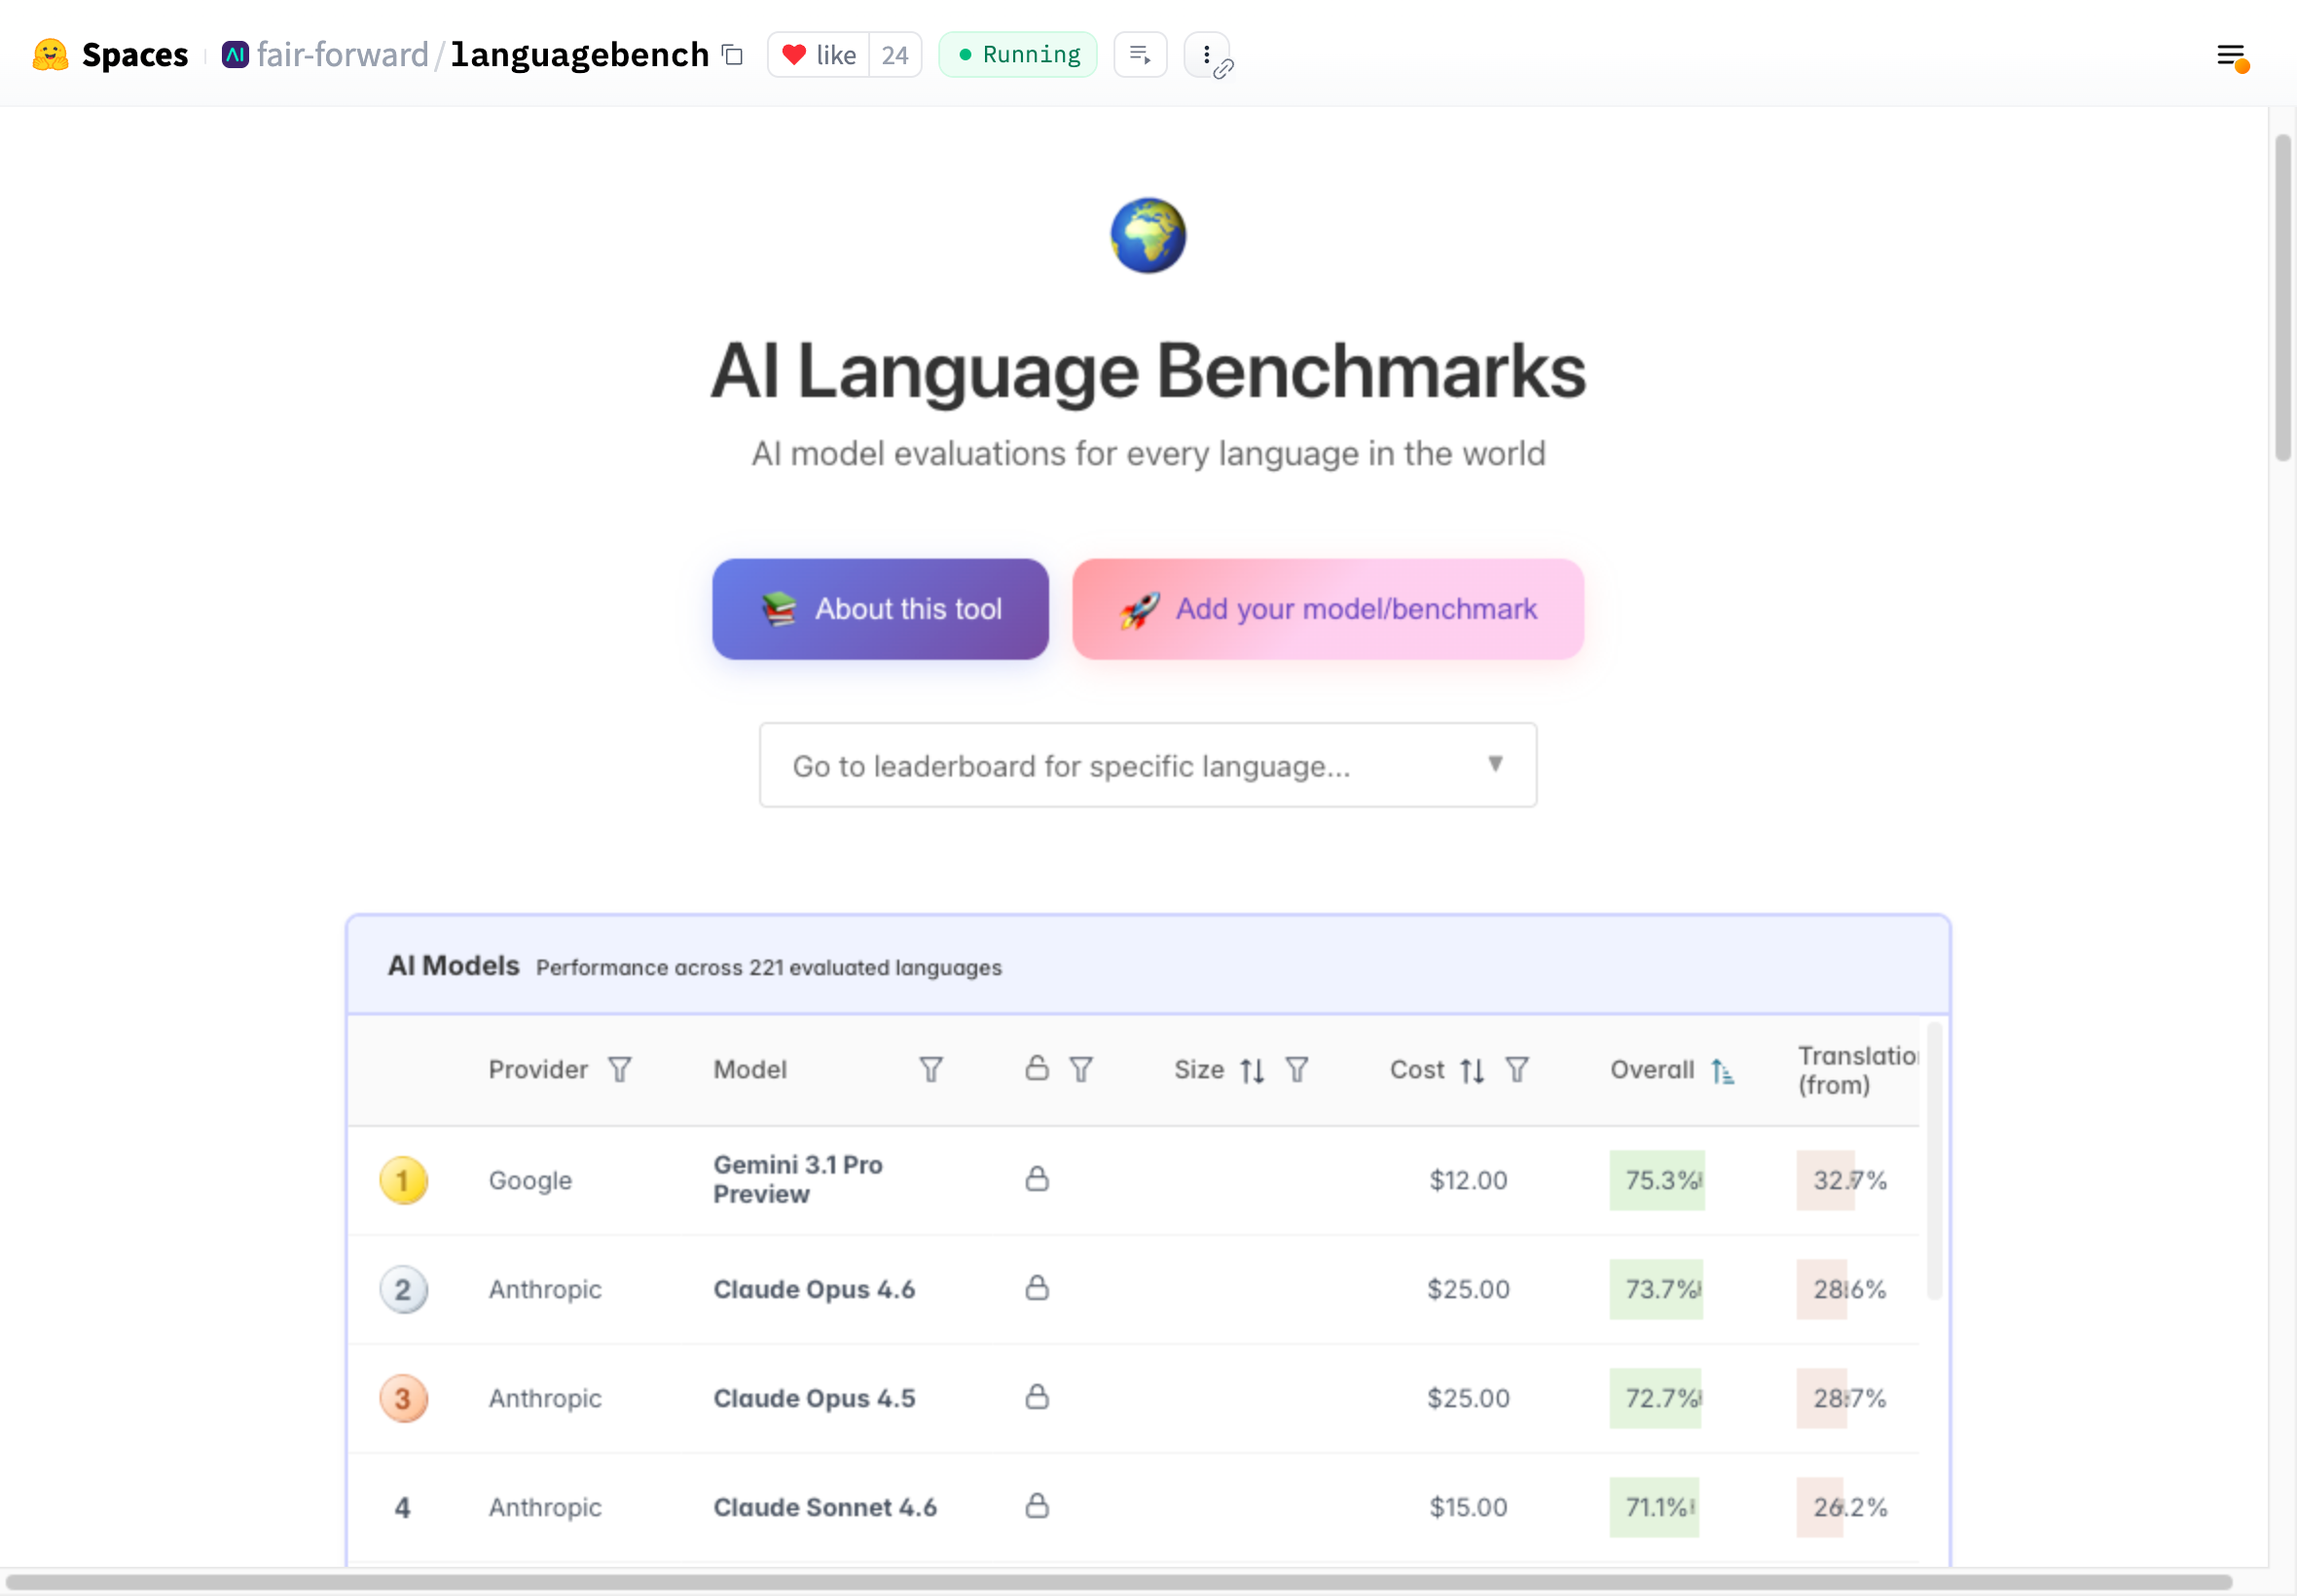
Task: Click the horizontal scrollbar at the bottom
Action: pos(1120,1582)
